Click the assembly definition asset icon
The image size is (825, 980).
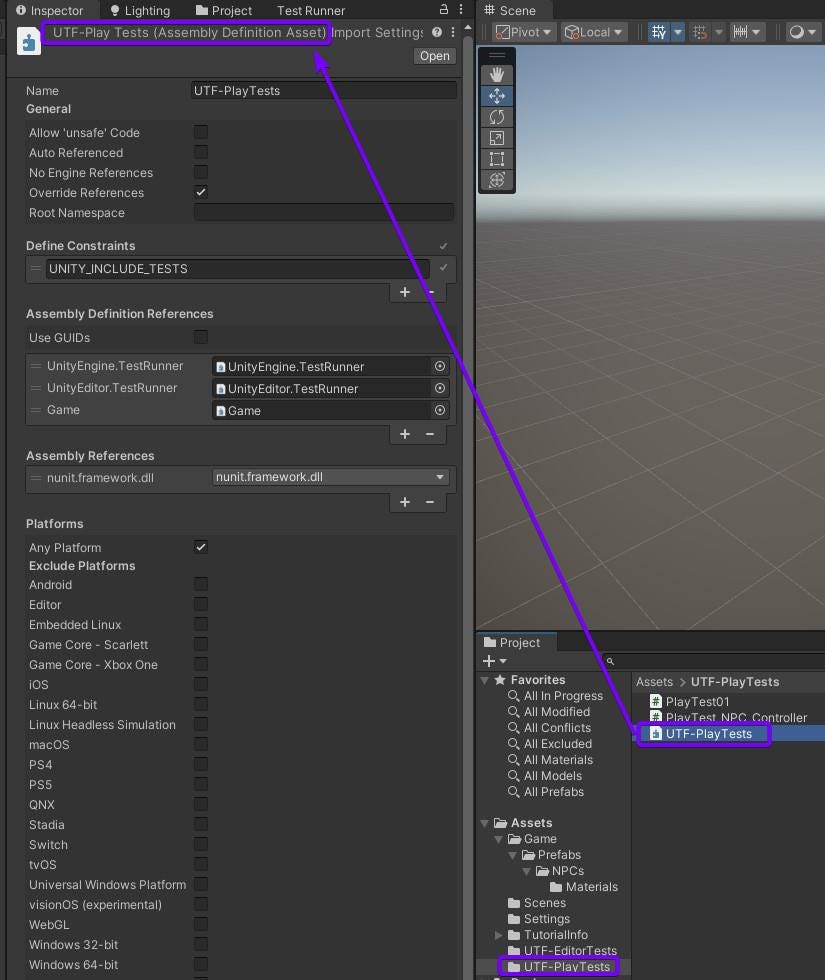29,42
